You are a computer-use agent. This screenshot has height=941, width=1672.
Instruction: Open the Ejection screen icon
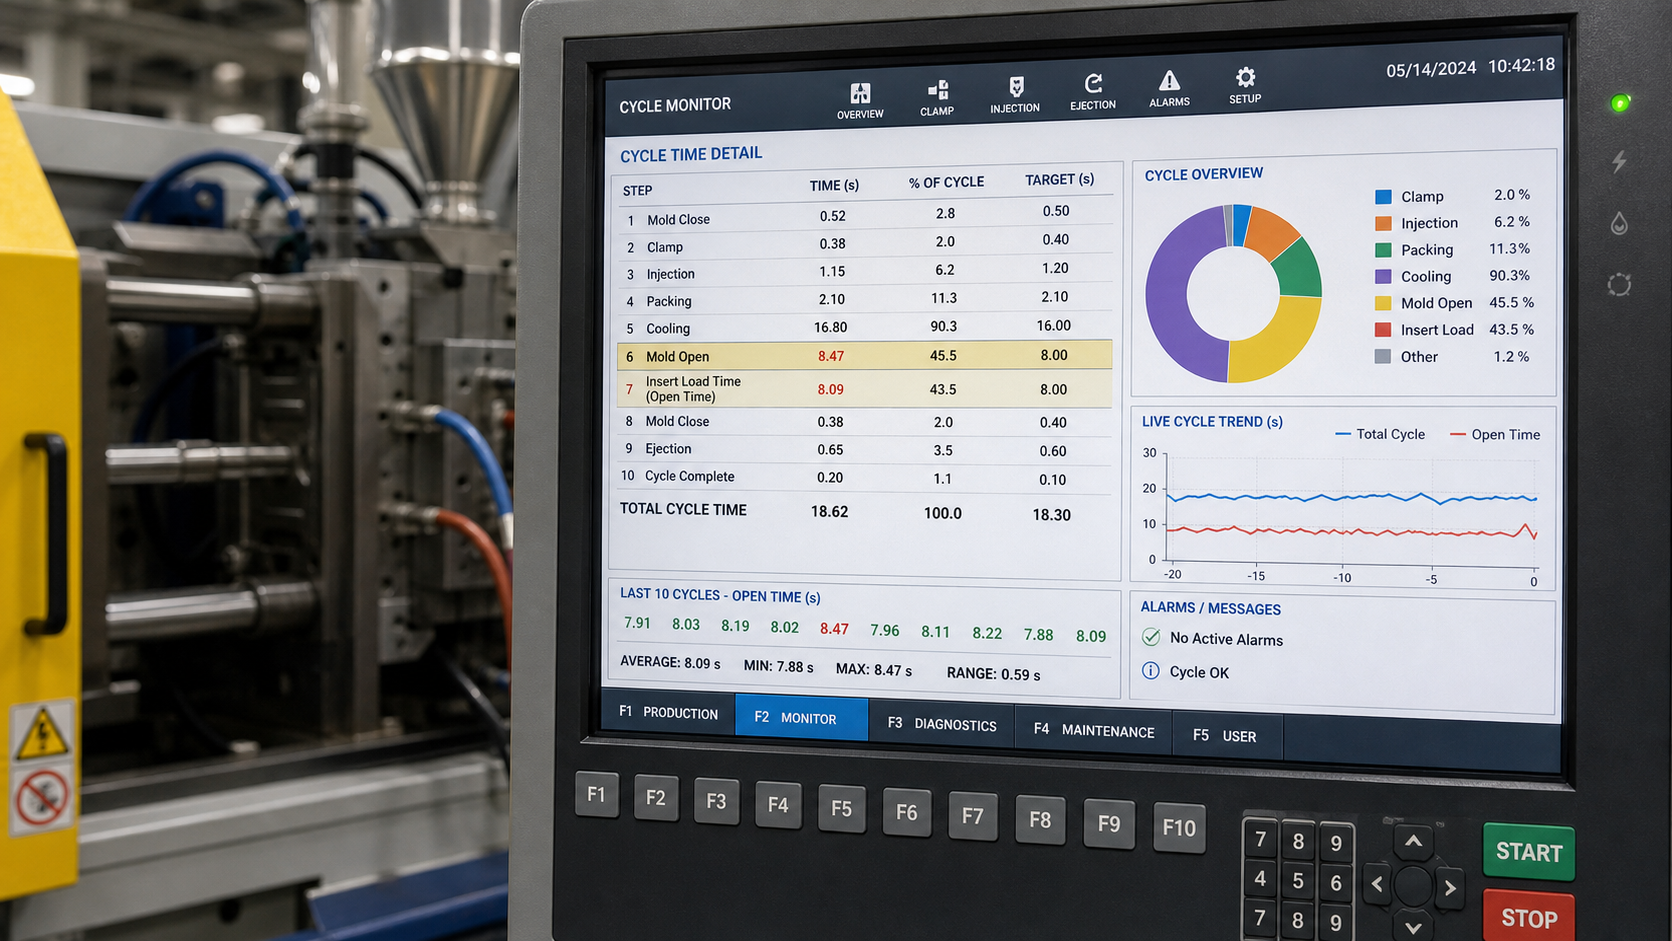tap(1093, 91)
